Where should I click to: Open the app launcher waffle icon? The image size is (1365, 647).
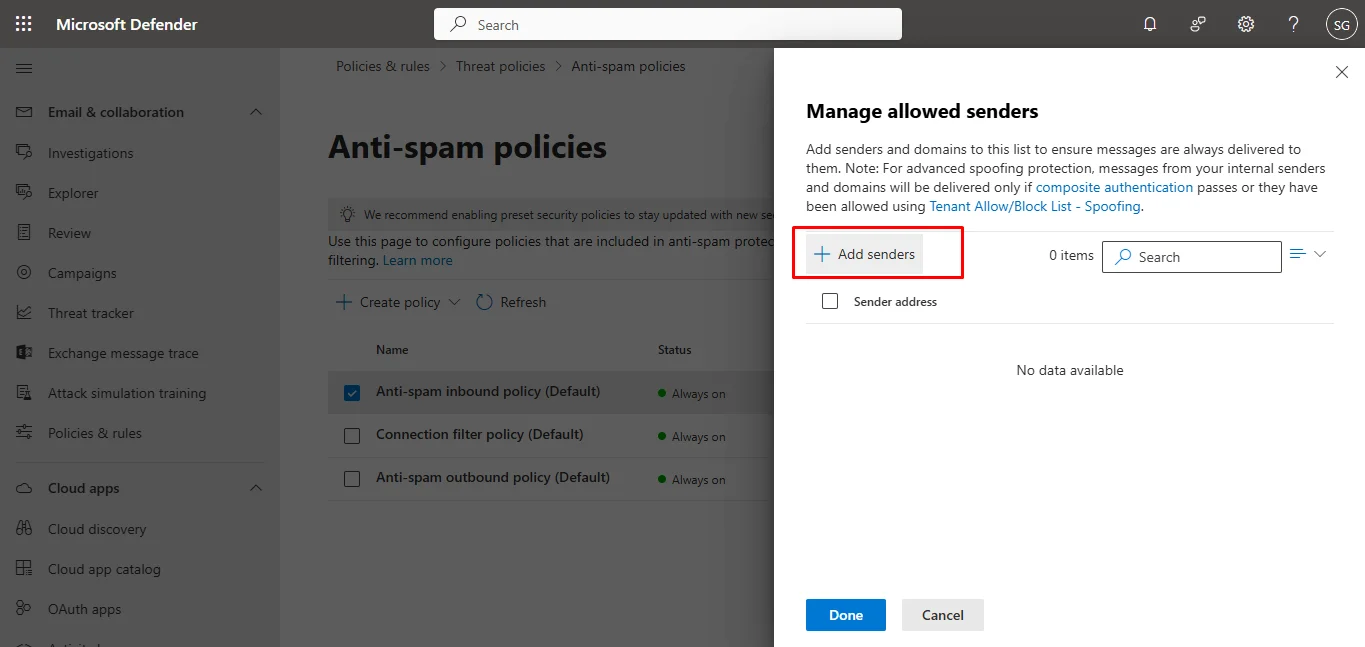coord(24,24)
